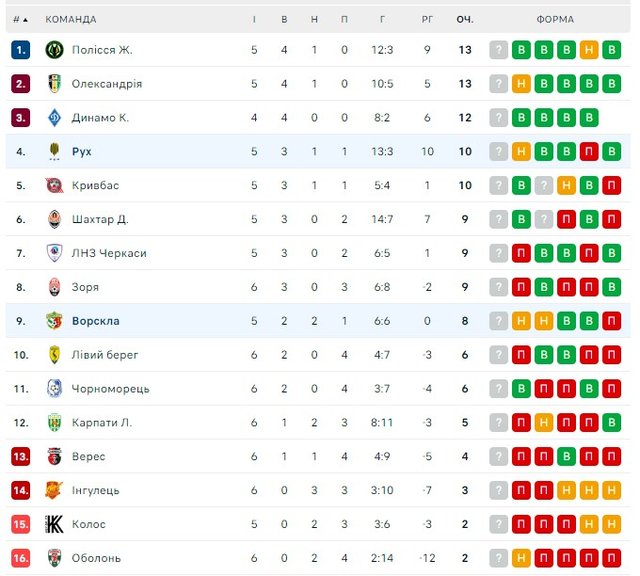
Task: Click the Оболонь club crest
Action: click(54, 558)
